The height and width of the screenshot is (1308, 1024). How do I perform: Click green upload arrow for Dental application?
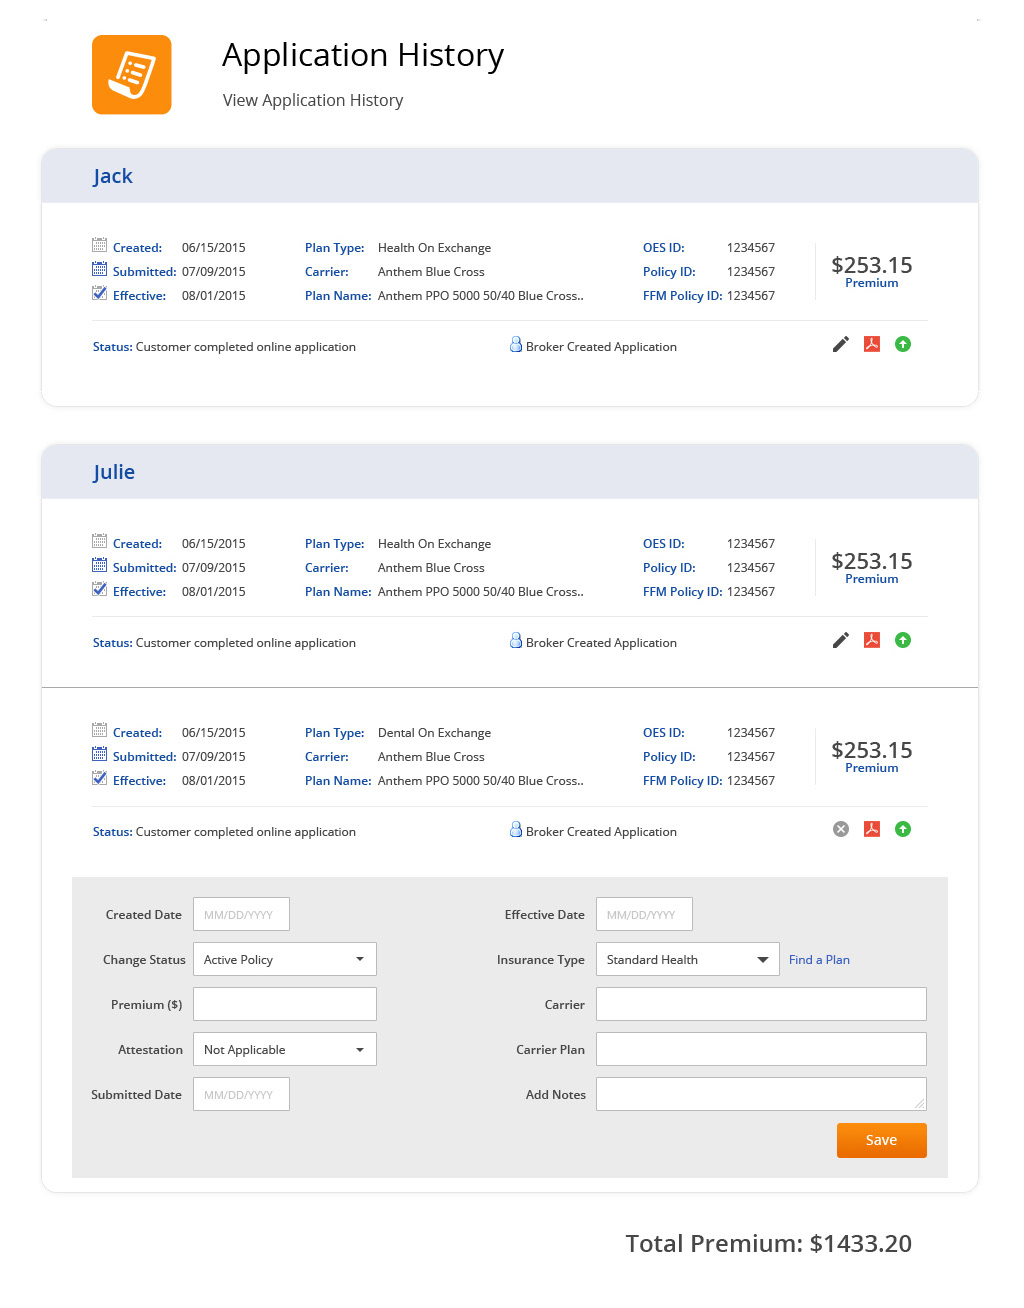tap(903, 829)
